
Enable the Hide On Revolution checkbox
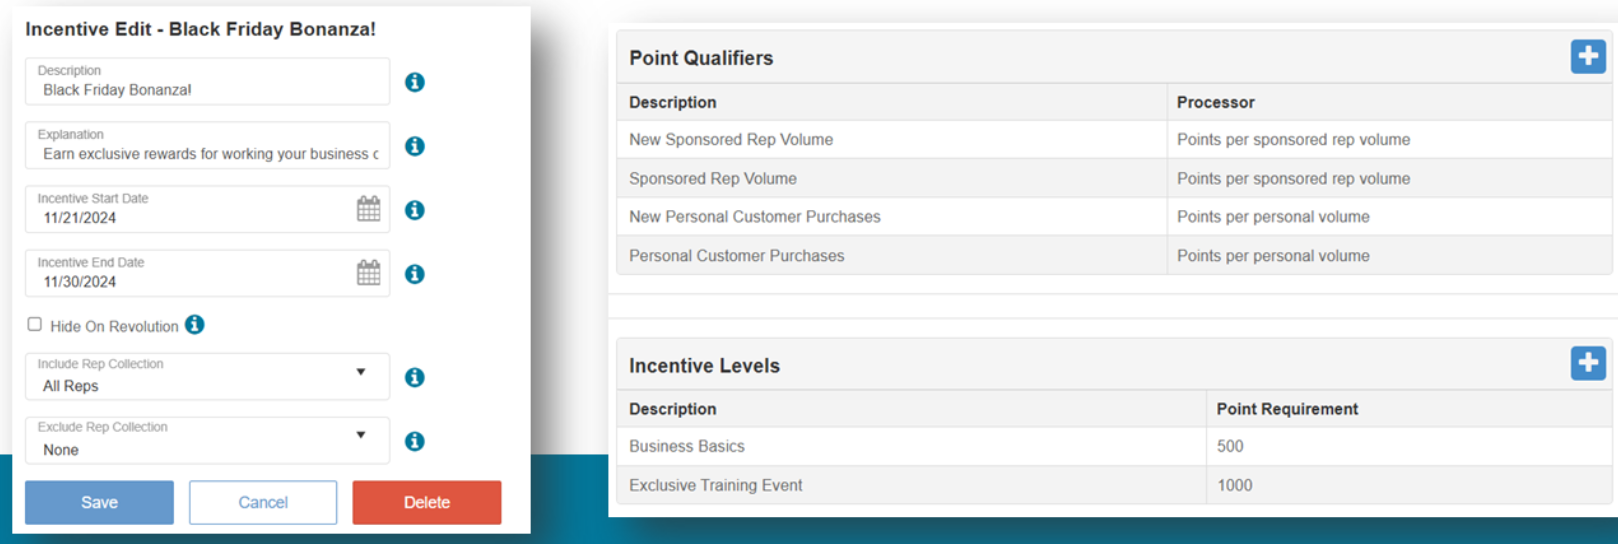point(35,325)
